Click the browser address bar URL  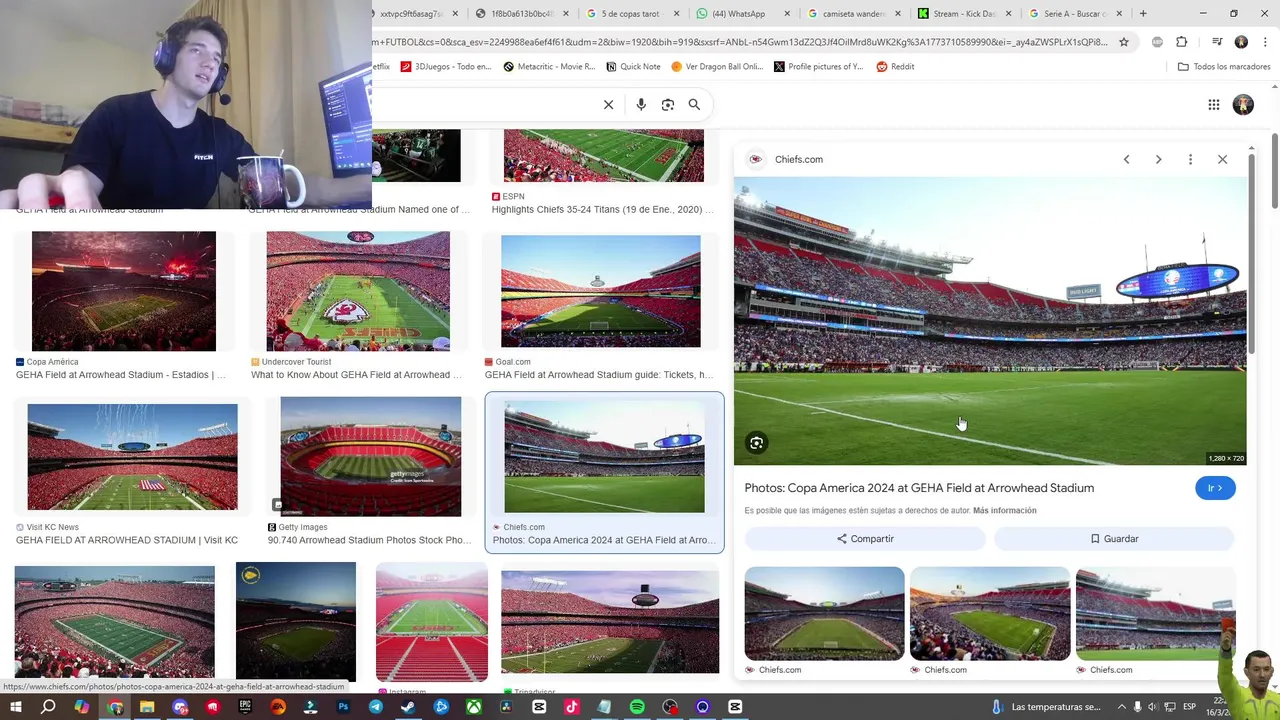pyautogui.click(x=740, y=42)
